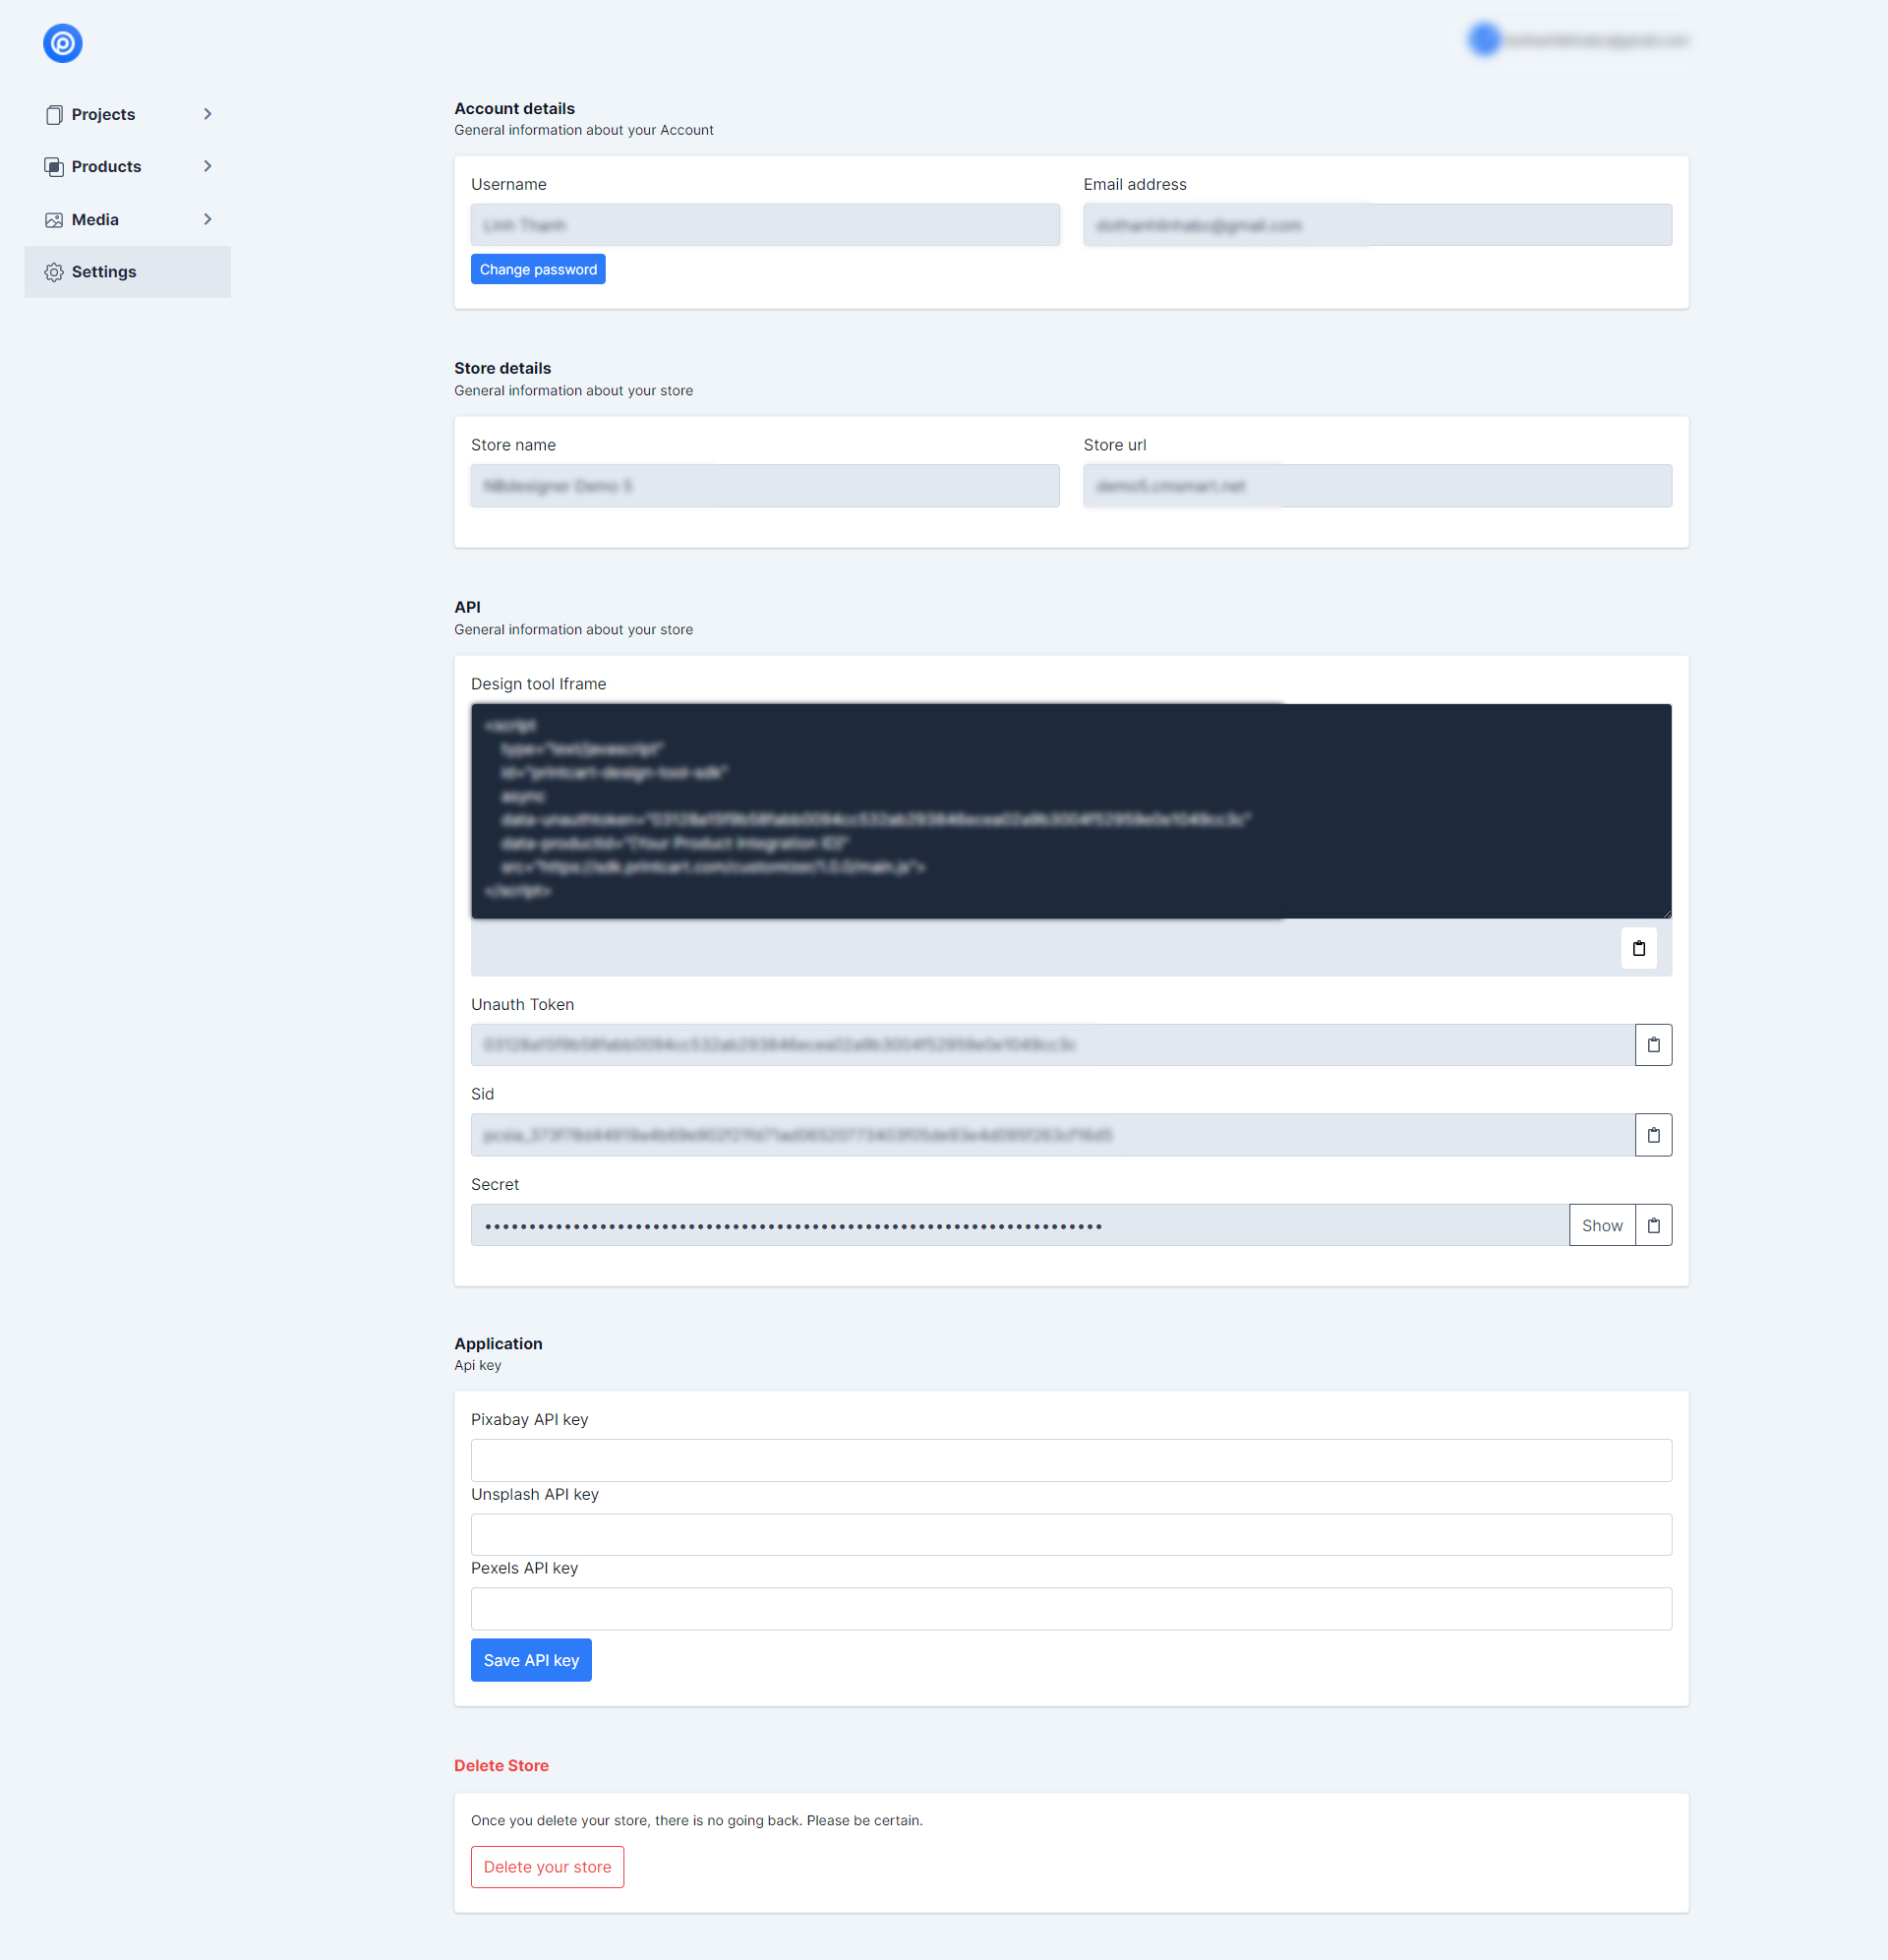Click Change password button
This screenshot has height=1960, width=1888.
point(537,269)
